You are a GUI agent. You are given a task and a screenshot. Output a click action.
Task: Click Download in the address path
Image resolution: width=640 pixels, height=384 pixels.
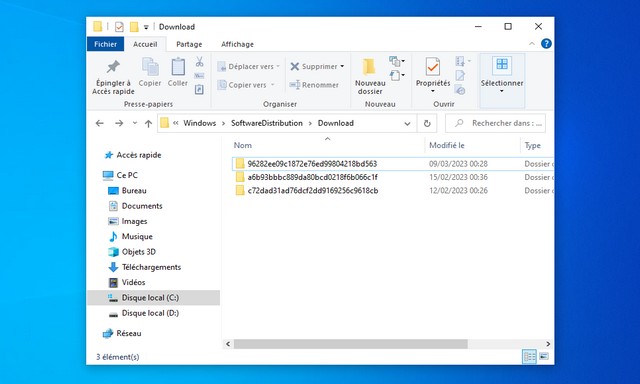336,123
